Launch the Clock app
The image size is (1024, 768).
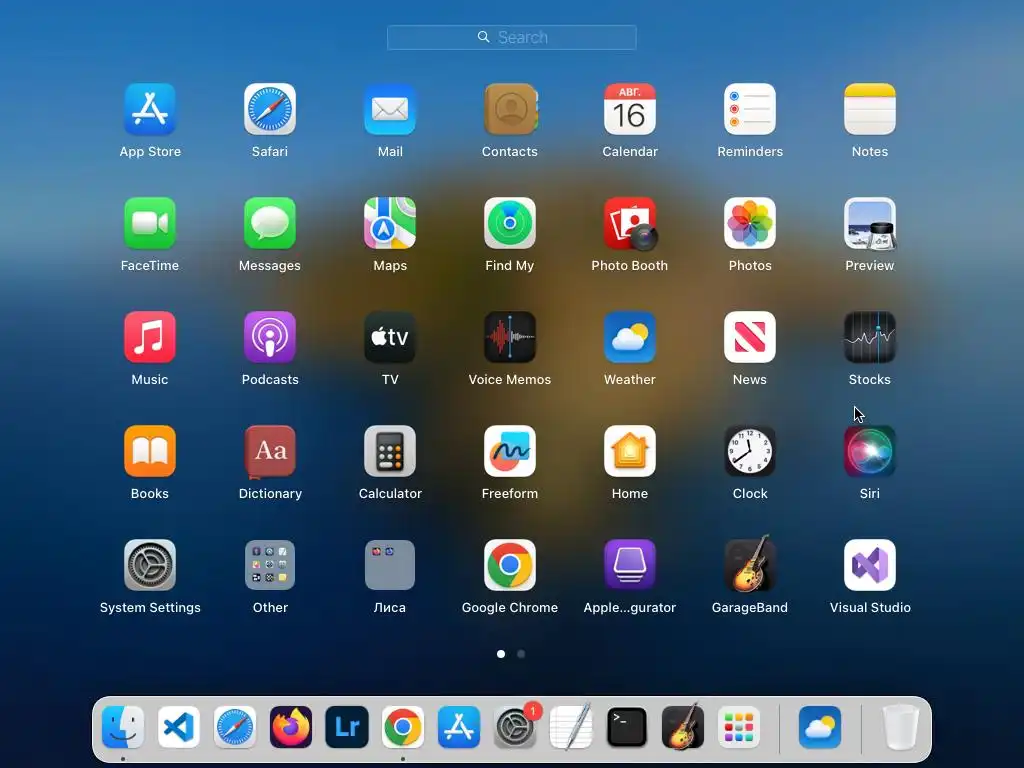click(x=750, y=451)
